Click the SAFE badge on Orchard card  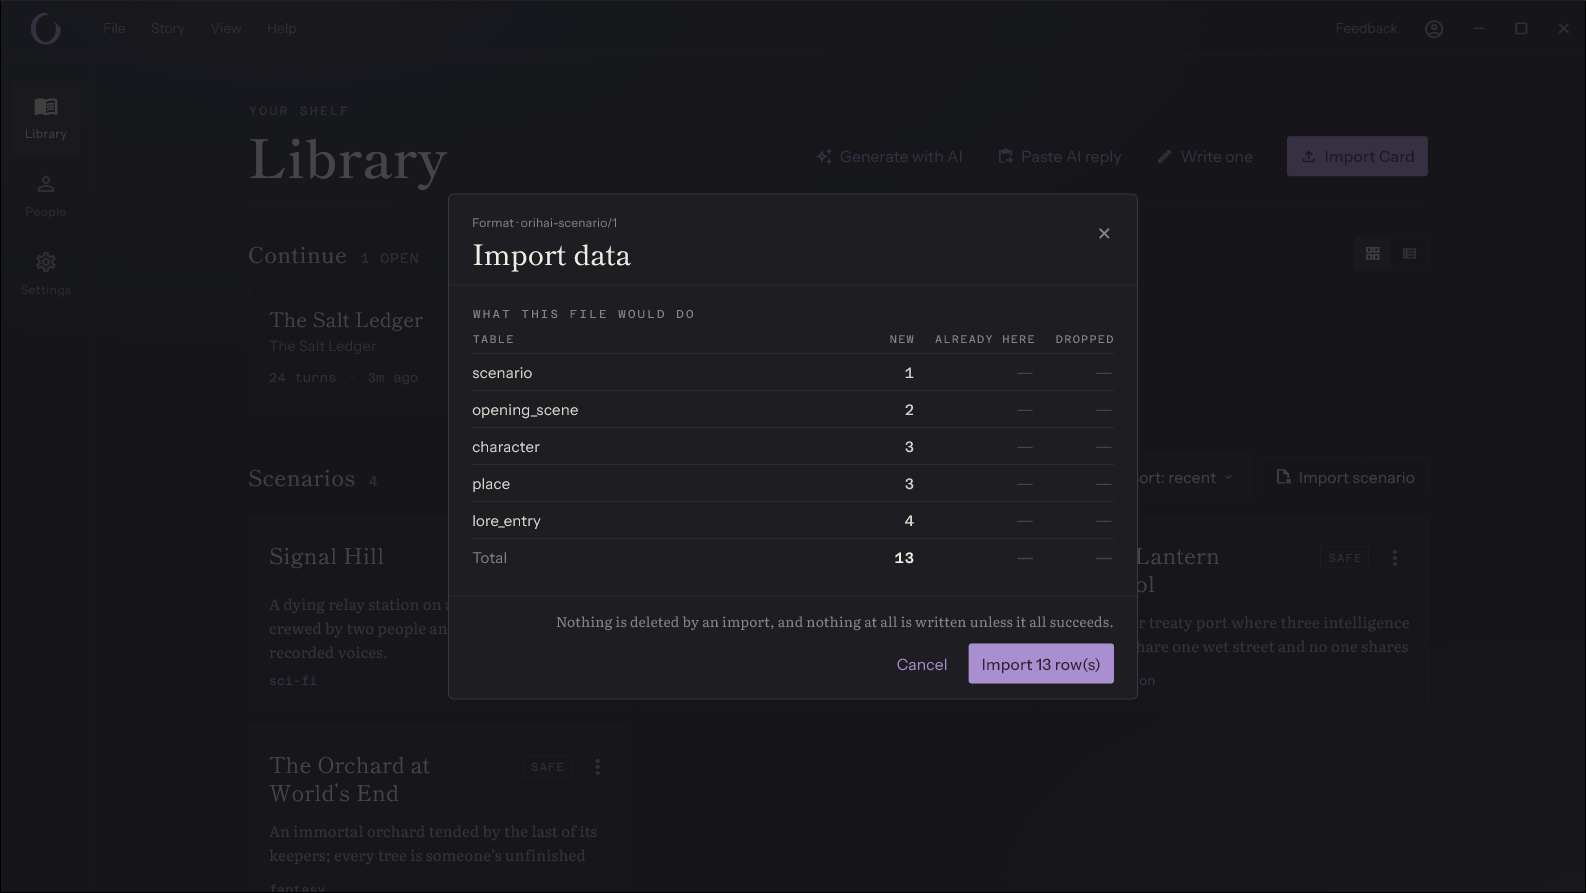pos(547,767)
